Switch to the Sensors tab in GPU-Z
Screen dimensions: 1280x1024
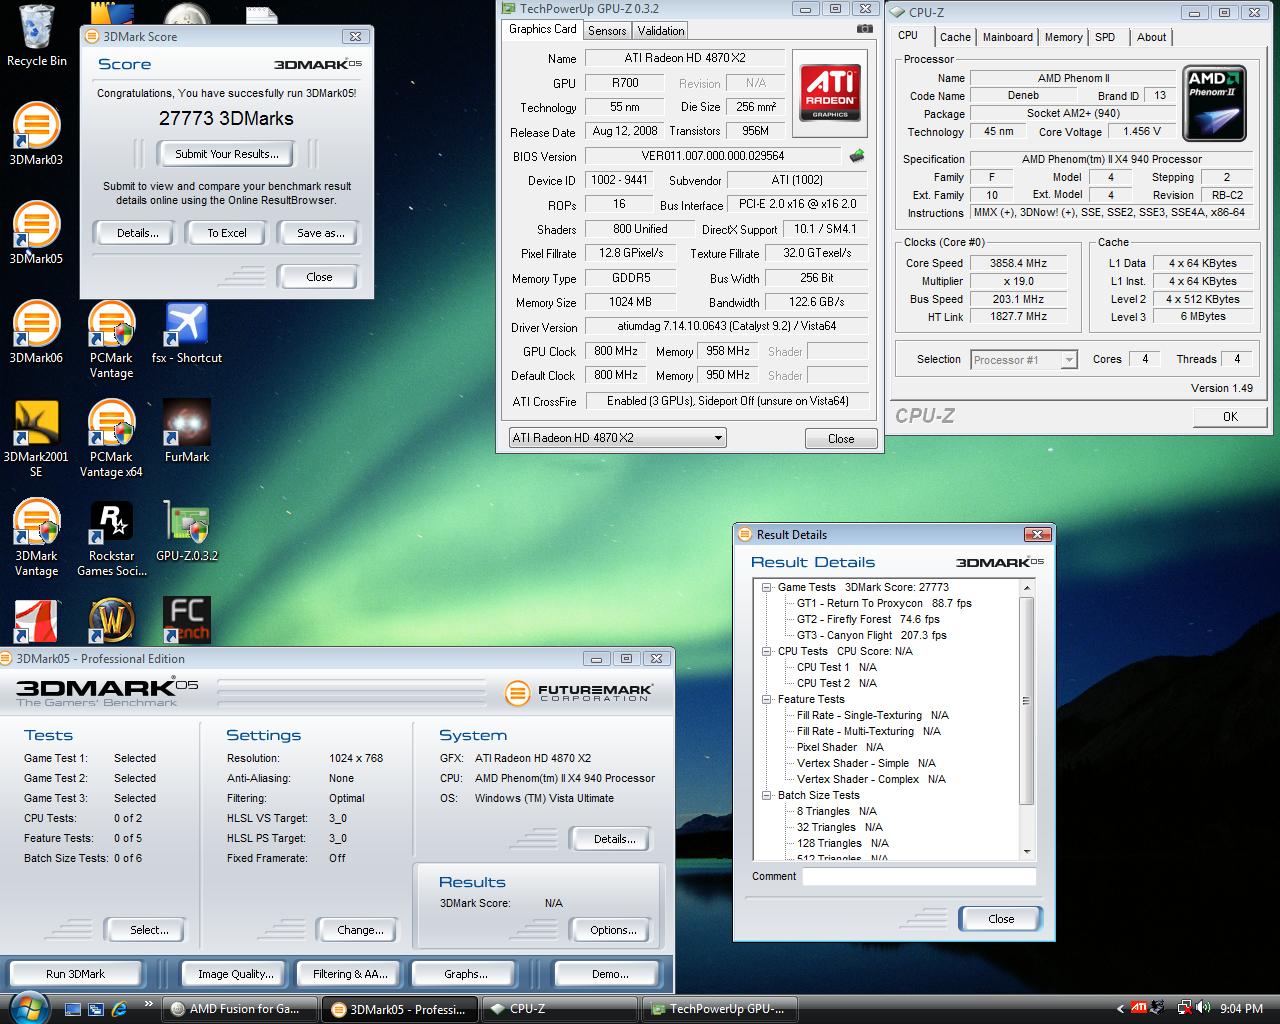click(607, 30)
